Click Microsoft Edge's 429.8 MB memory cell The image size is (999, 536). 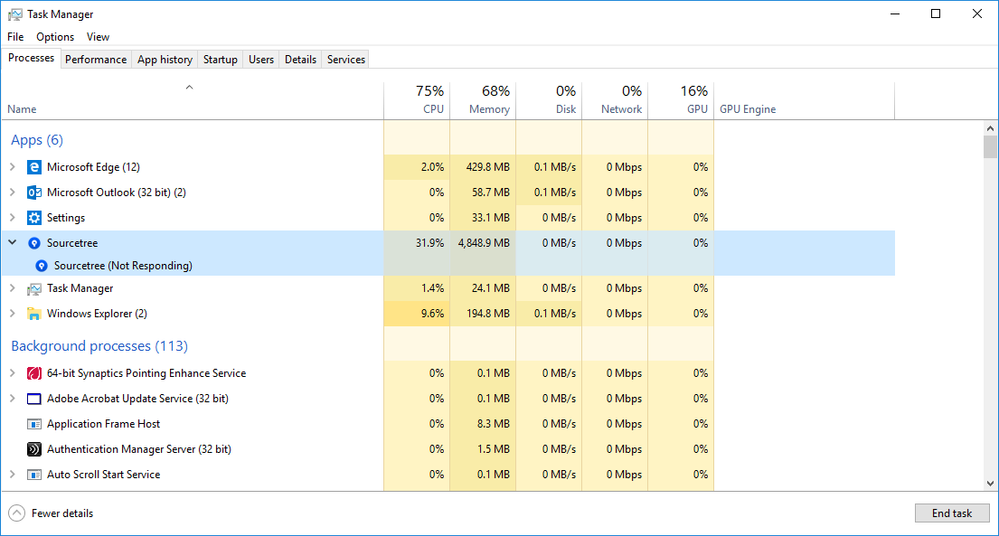tap(483, 167)
